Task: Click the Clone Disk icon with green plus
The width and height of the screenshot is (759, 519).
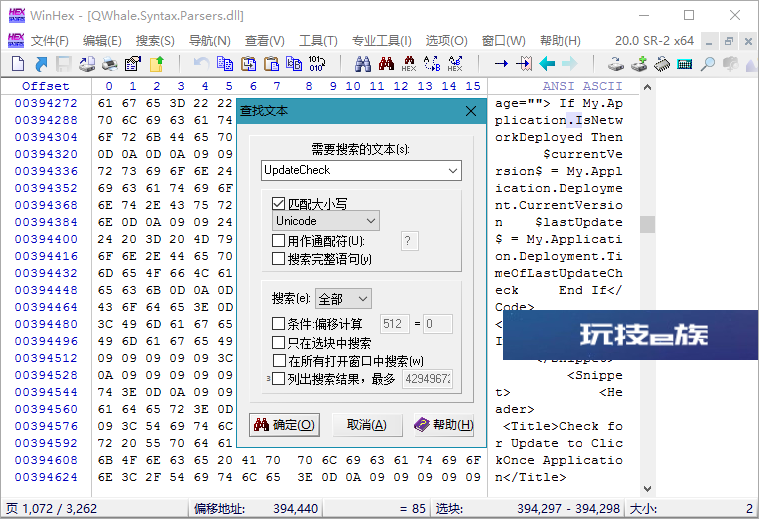Action: coord(639,63)
